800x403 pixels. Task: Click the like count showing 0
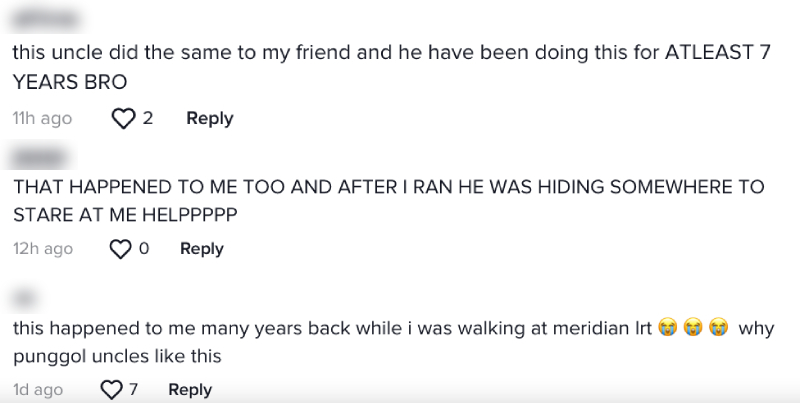[x=144, y=248]
